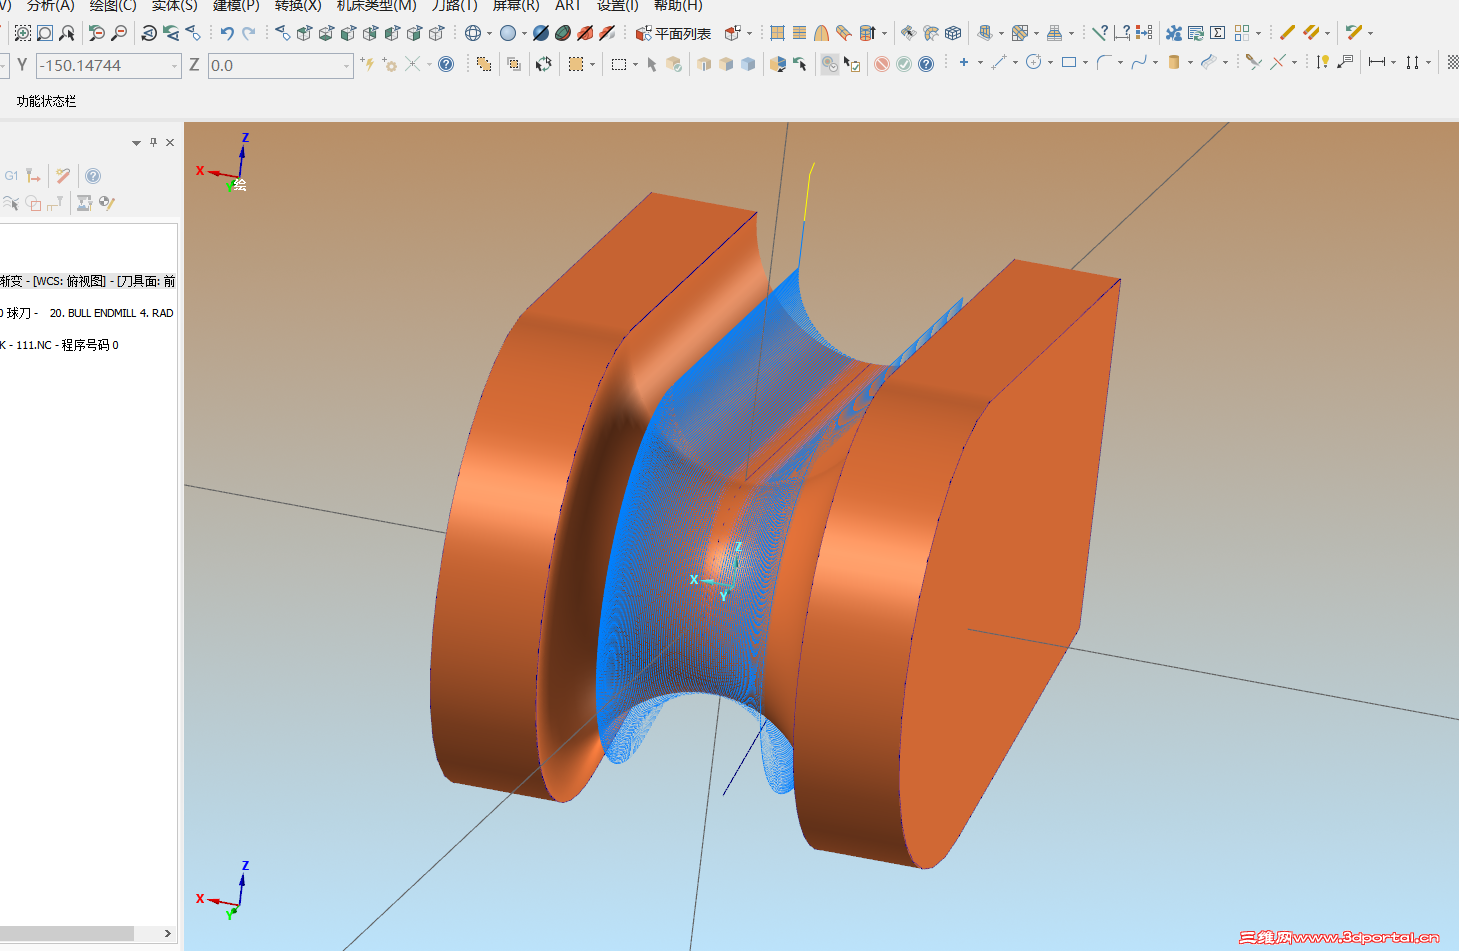
Task: Open the 实体(S) menu
Action: pyautogui.click(x=175, y=6)
